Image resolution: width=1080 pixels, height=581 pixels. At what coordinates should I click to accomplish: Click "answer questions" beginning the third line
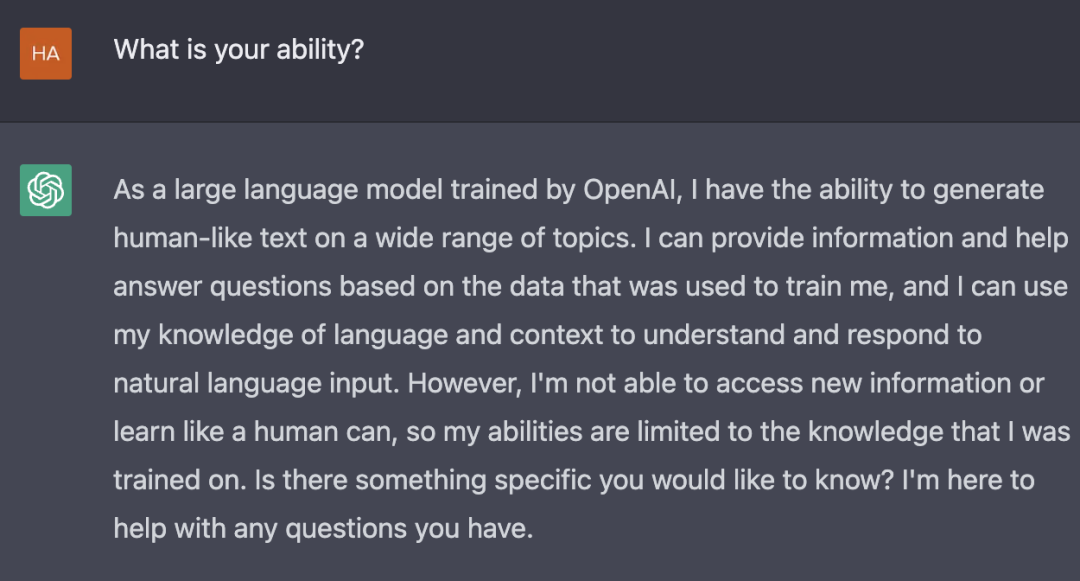[x=222, y=287]
